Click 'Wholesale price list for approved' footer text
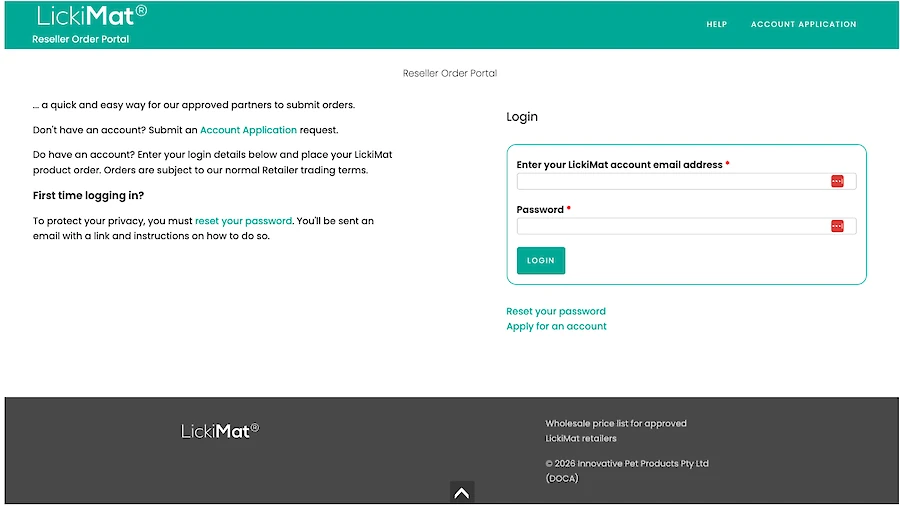This screenshot has height=506, width=900. [x=616, y=423]
